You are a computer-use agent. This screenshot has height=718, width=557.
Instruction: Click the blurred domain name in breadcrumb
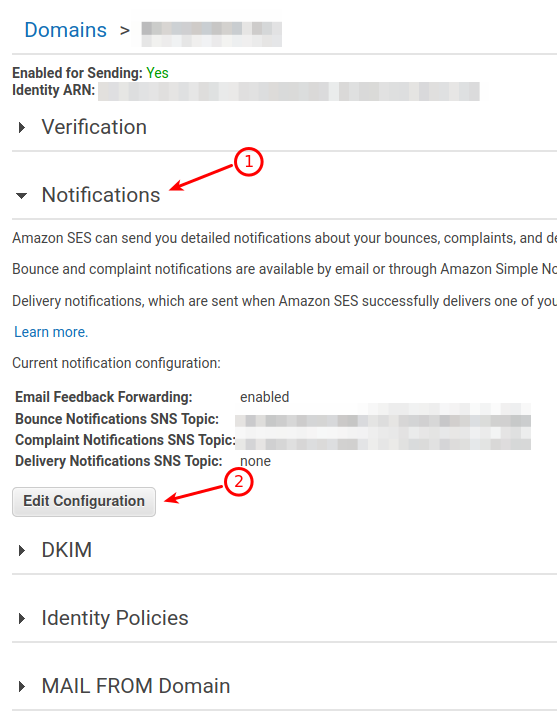[212, 34]
